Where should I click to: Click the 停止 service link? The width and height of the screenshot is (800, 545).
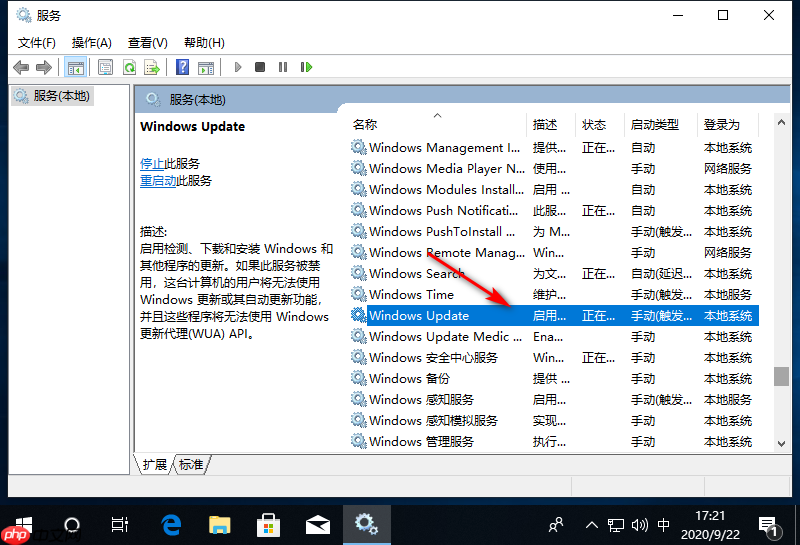click(x=152, y=164)
